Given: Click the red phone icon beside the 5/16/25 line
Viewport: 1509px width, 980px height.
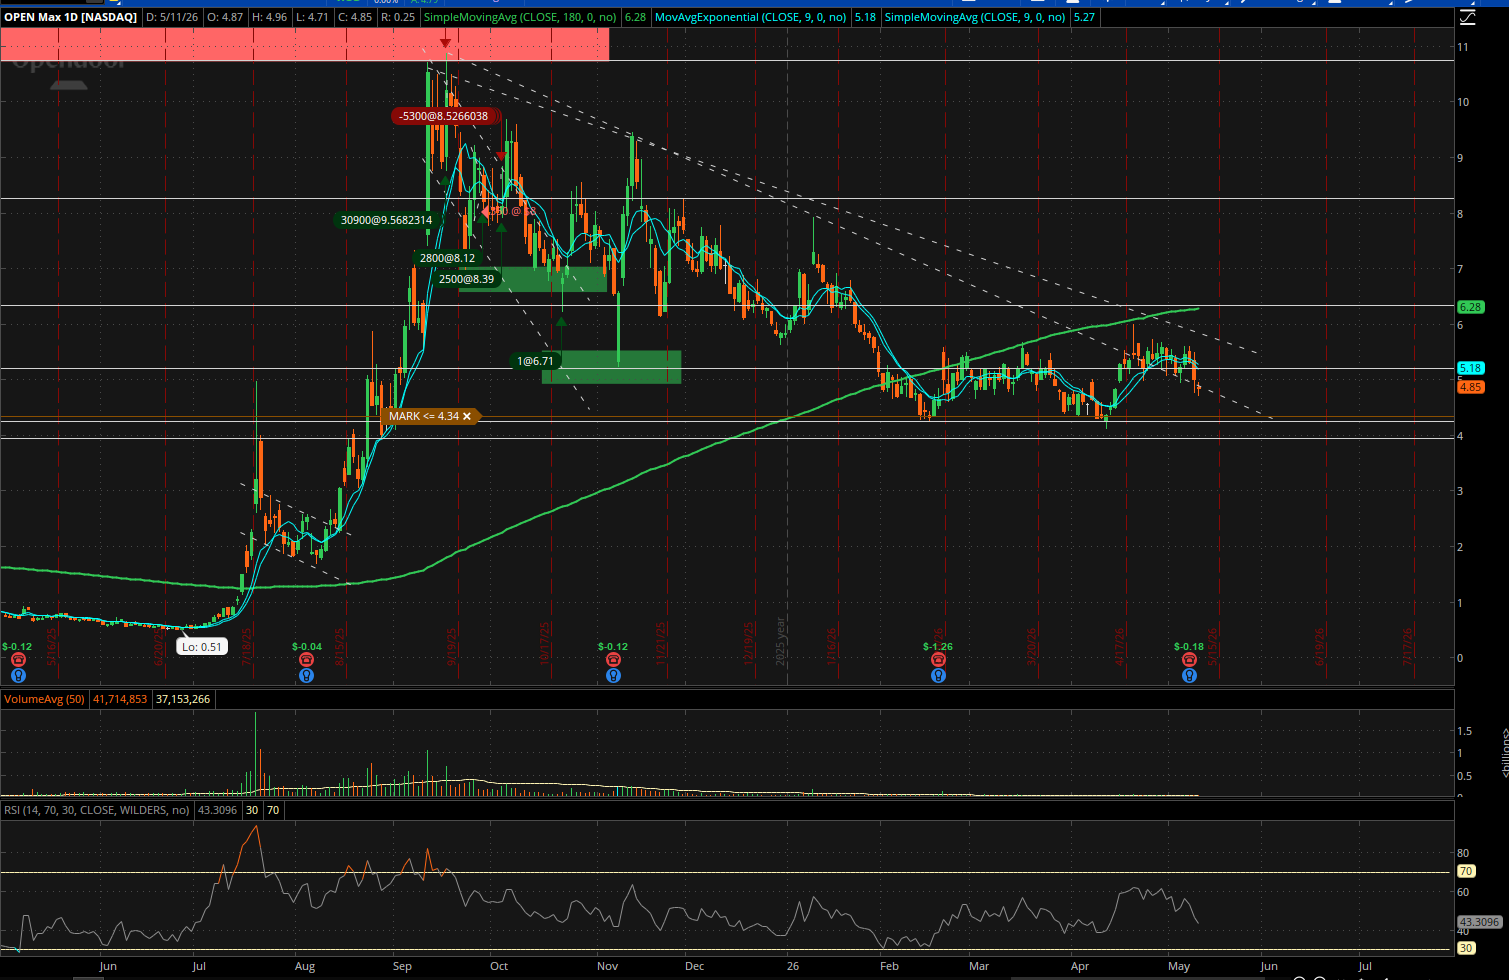Looking at the screenshot, I should [x=17, y=660].
